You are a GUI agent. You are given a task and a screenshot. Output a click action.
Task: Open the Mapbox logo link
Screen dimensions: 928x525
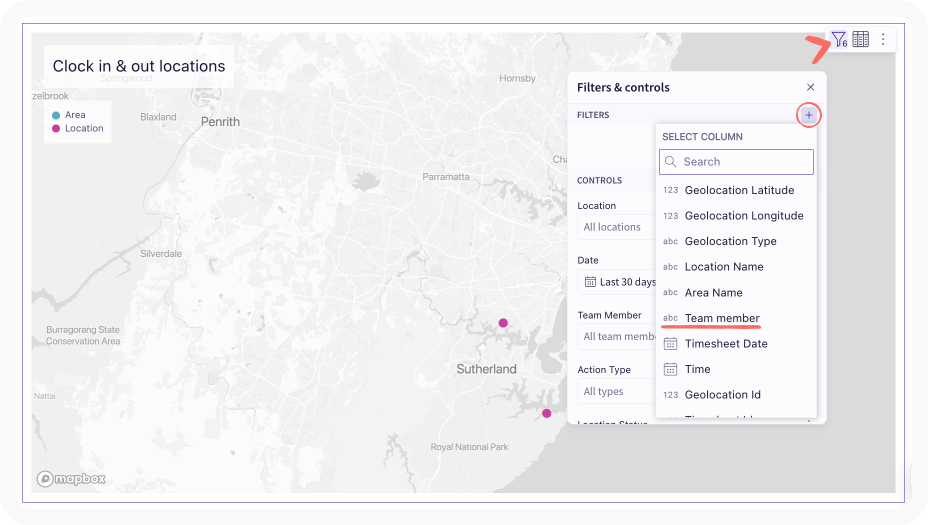[71, 479]
